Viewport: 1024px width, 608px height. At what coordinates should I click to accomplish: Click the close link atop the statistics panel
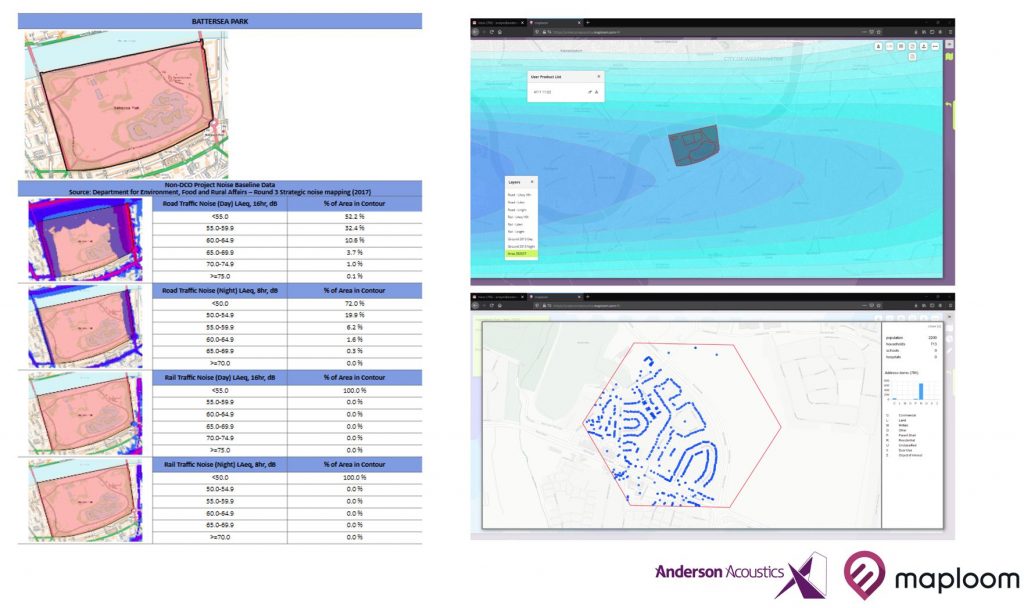point(935,327)
